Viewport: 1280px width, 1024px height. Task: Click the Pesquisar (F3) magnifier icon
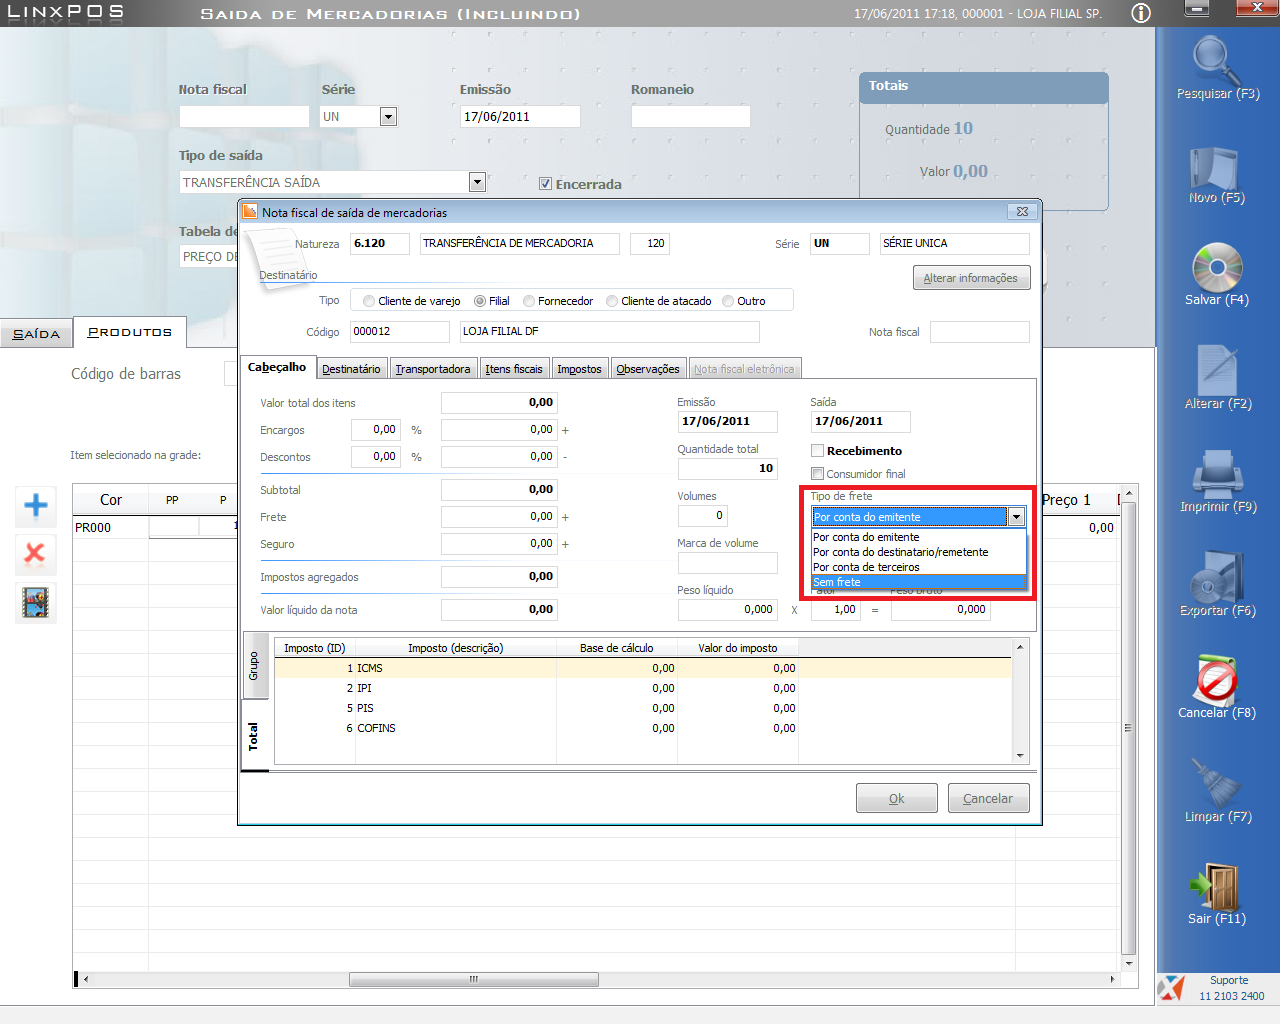[x=1216, y=62]
